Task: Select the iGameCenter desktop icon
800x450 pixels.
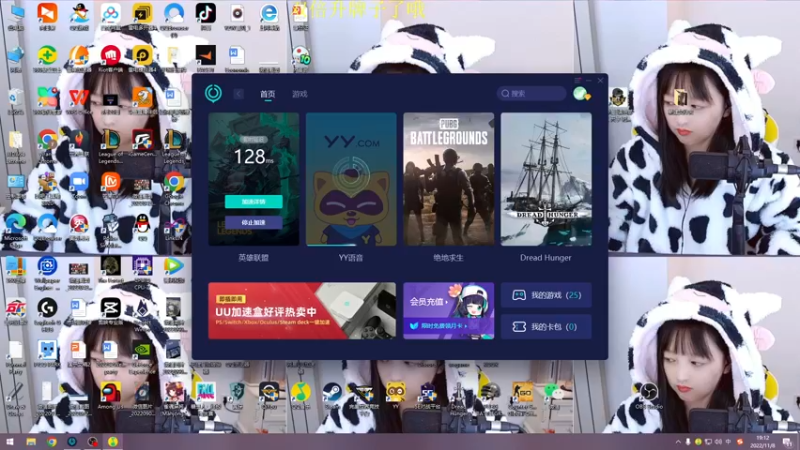Action: click(142, 139)
